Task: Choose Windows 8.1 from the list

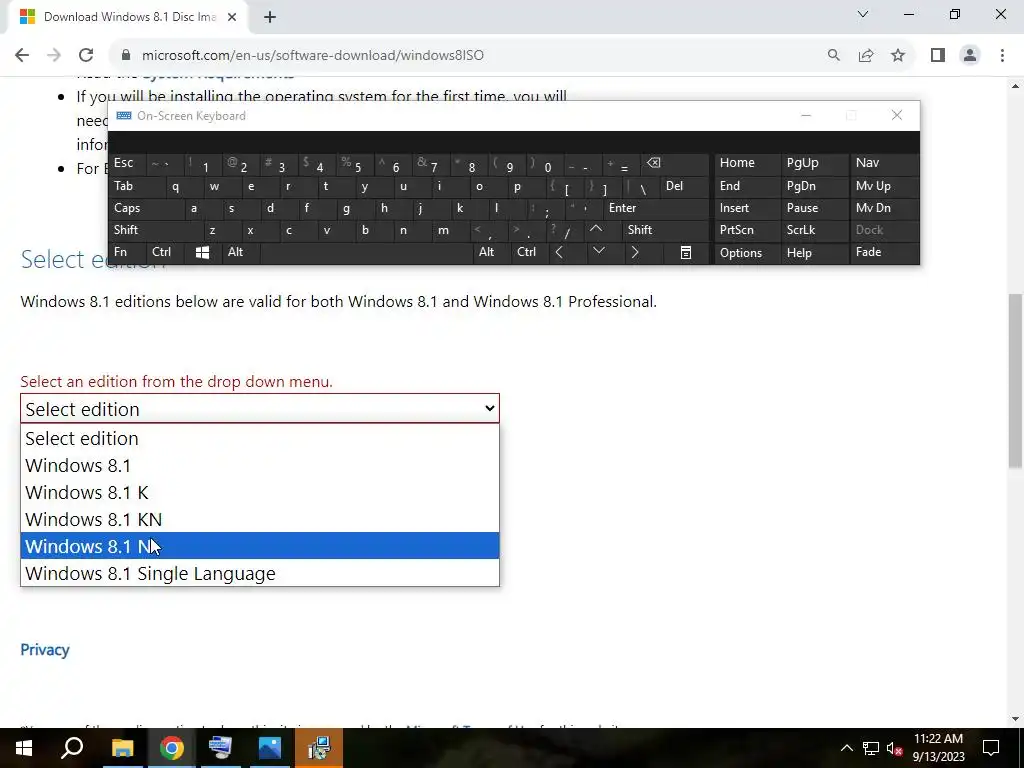Action: pyautogui.click(x=260, y=466)
